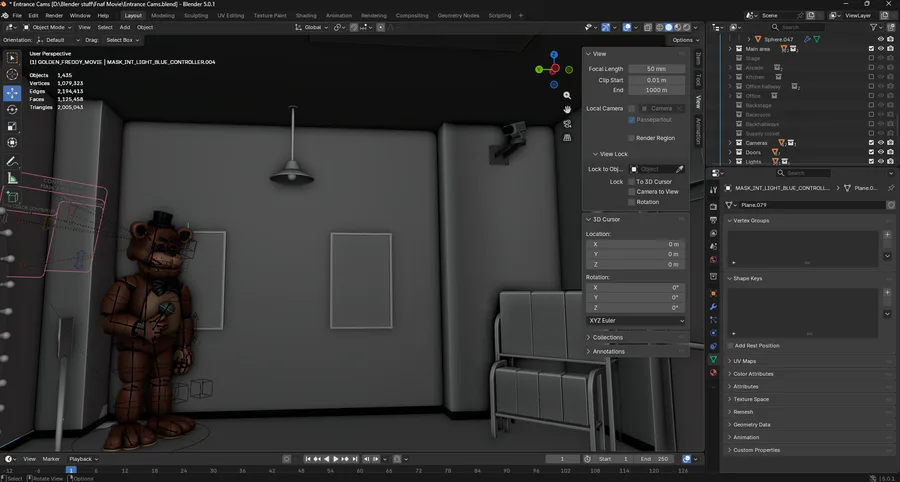Click the Z axis on navigation gizmo
The height and width of the screenshot is (482, 900).
(554, 55)
